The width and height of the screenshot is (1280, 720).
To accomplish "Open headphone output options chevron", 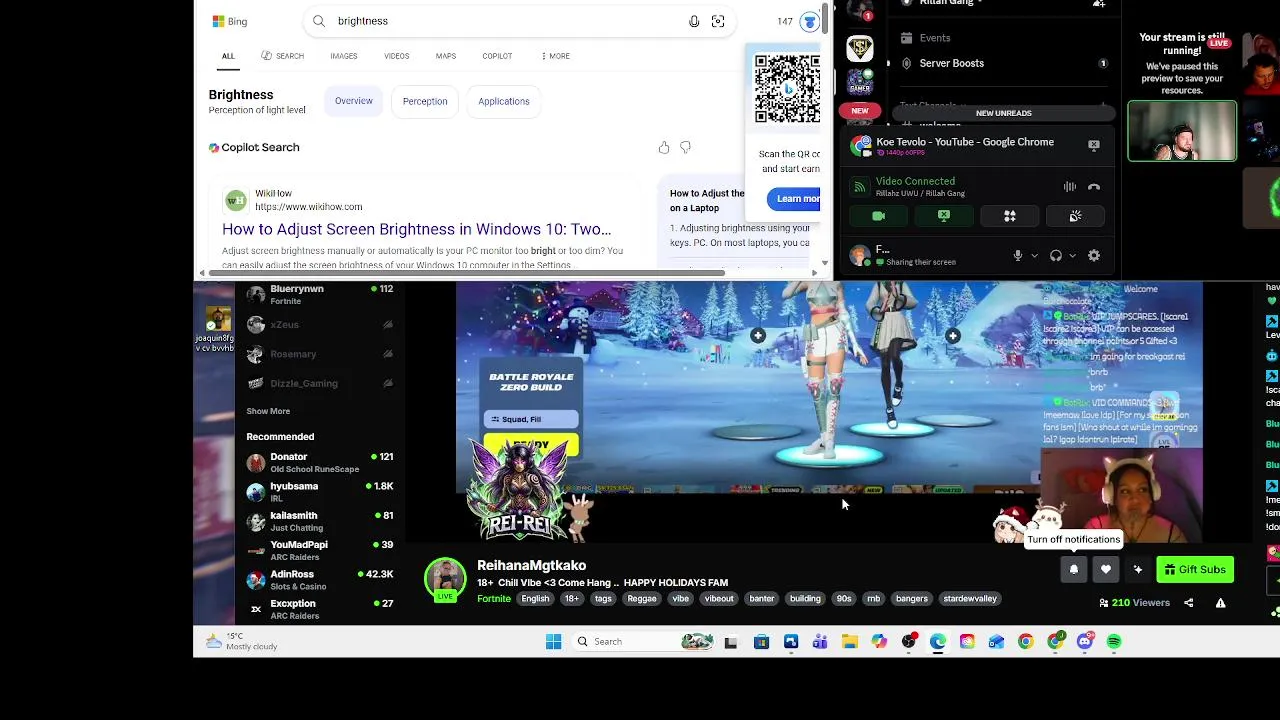I will (x=1073, y=256).
